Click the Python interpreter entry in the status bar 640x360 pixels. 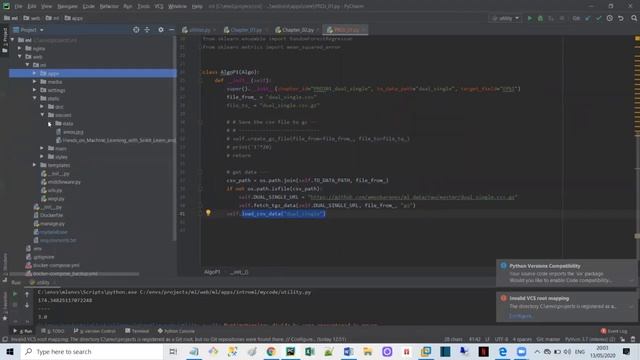click(x=589, y=339)
